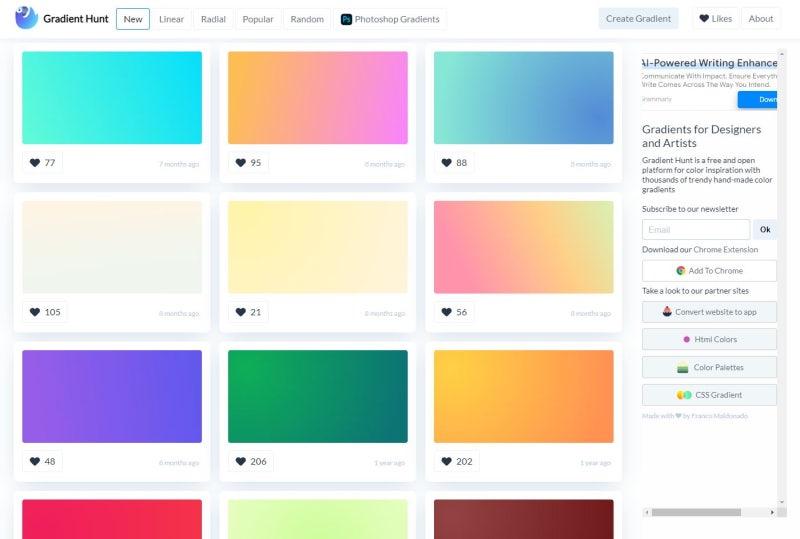Viewport: 800px width, 539px height.
Task: Like the pale yellow gradient with 21 likes
Action: coord(248,312)
